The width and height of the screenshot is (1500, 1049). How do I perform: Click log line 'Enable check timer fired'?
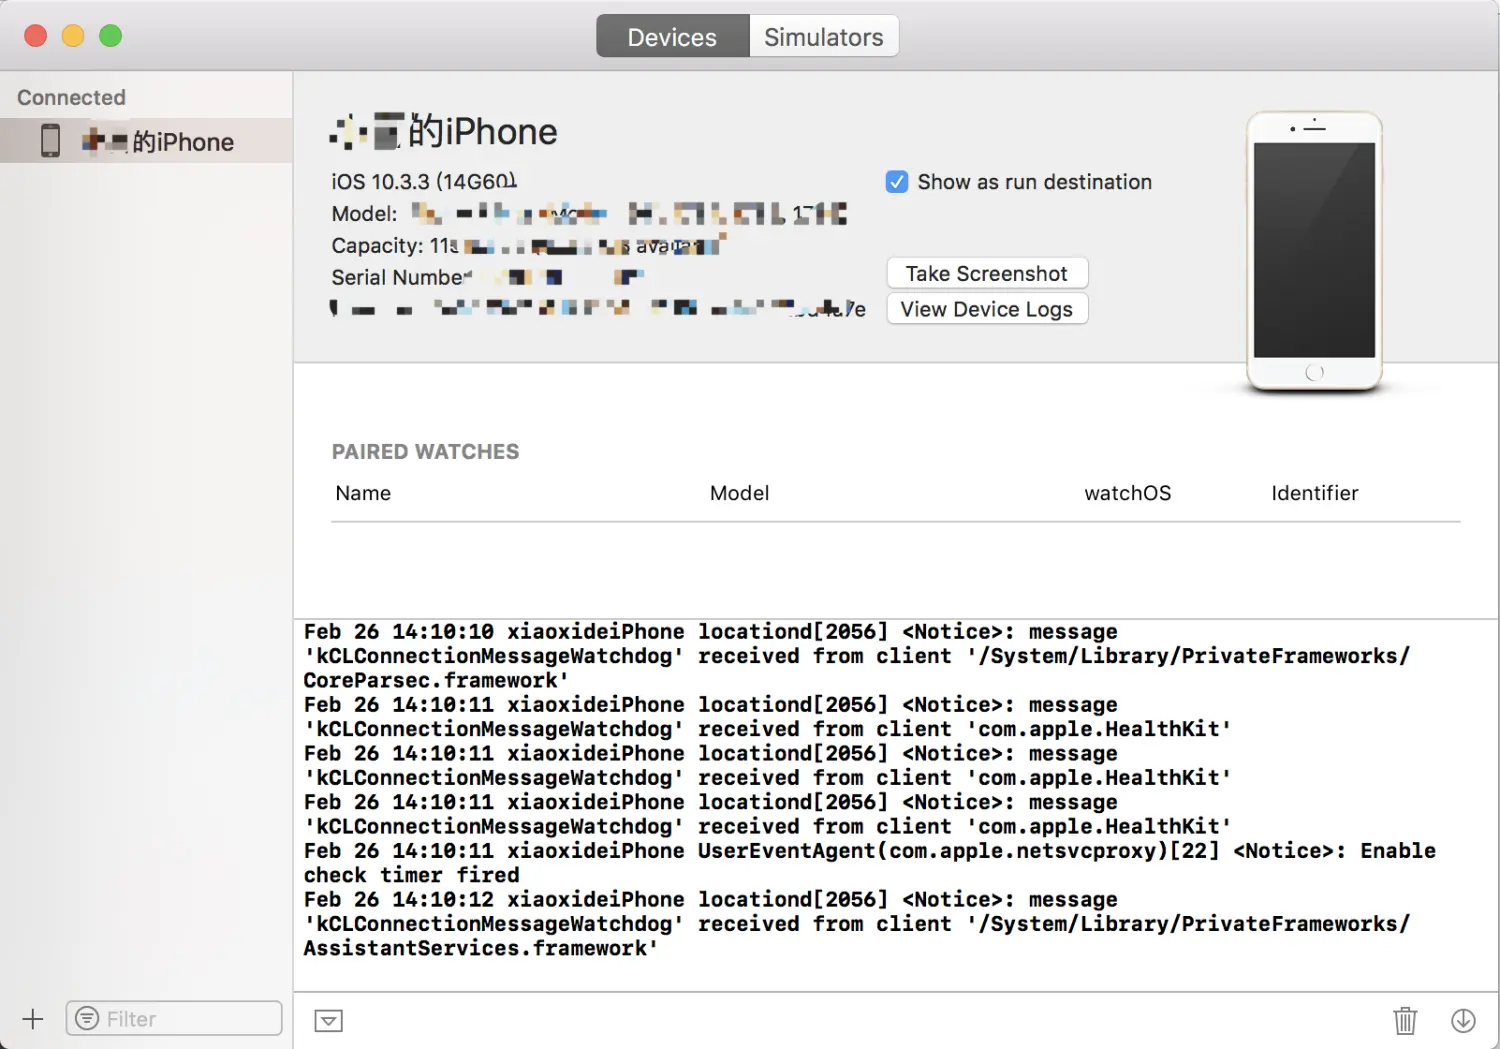tap(870, 863)
